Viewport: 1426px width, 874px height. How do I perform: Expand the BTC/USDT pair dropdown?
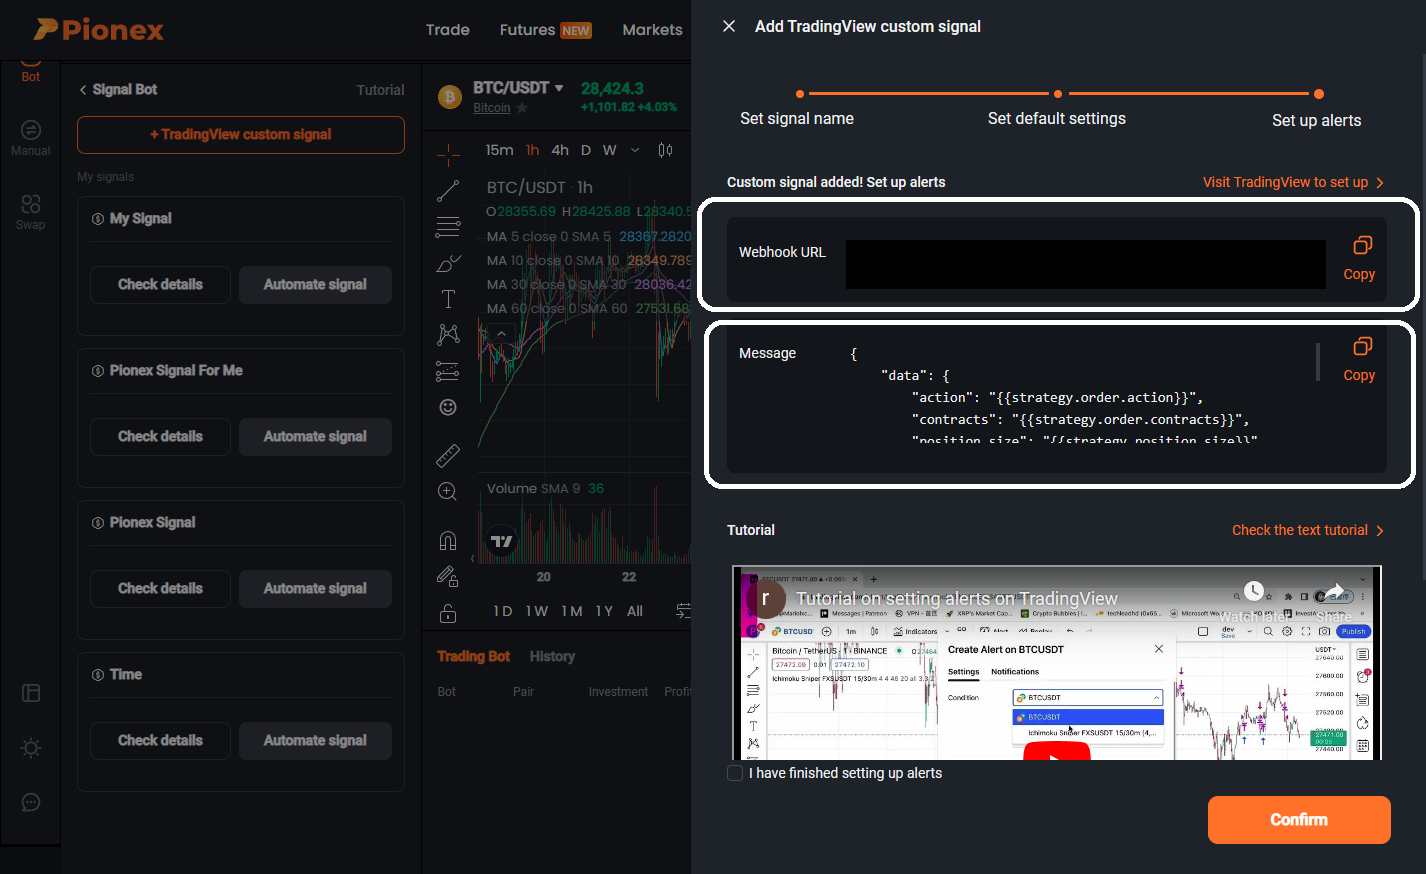558,88
